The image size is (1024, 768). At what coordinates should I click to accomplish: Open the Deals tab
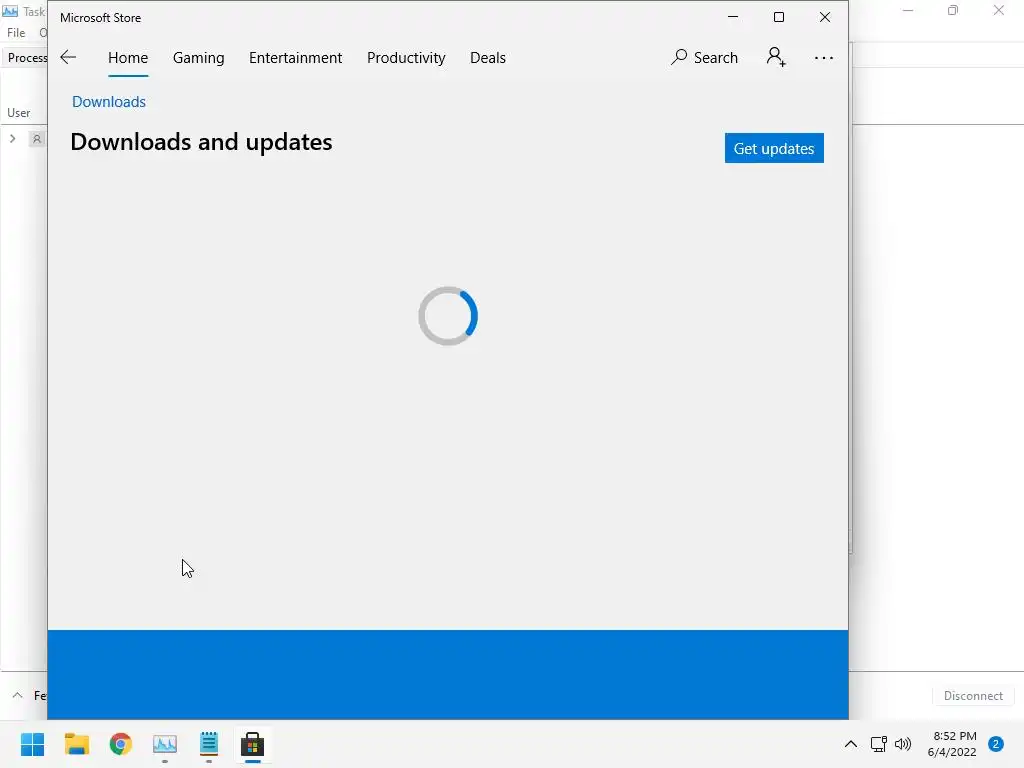pos(488,57)
